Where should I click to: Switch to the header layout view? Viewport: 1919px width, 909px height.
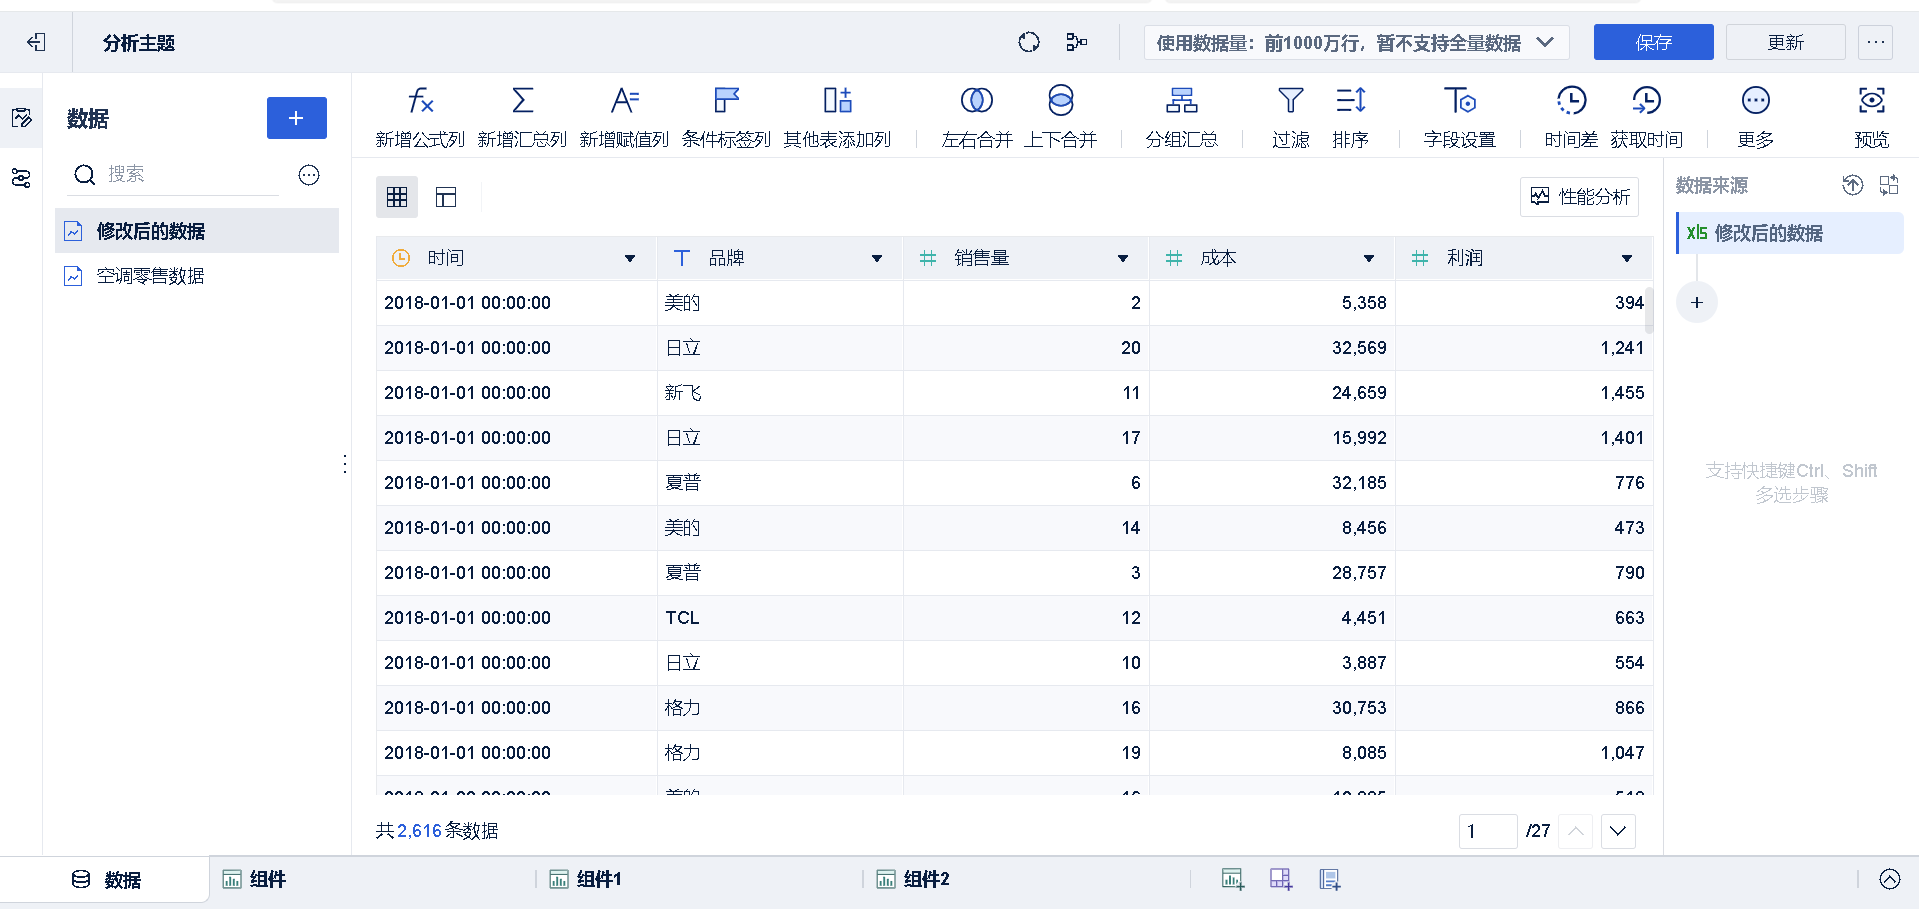coord(446,197)
